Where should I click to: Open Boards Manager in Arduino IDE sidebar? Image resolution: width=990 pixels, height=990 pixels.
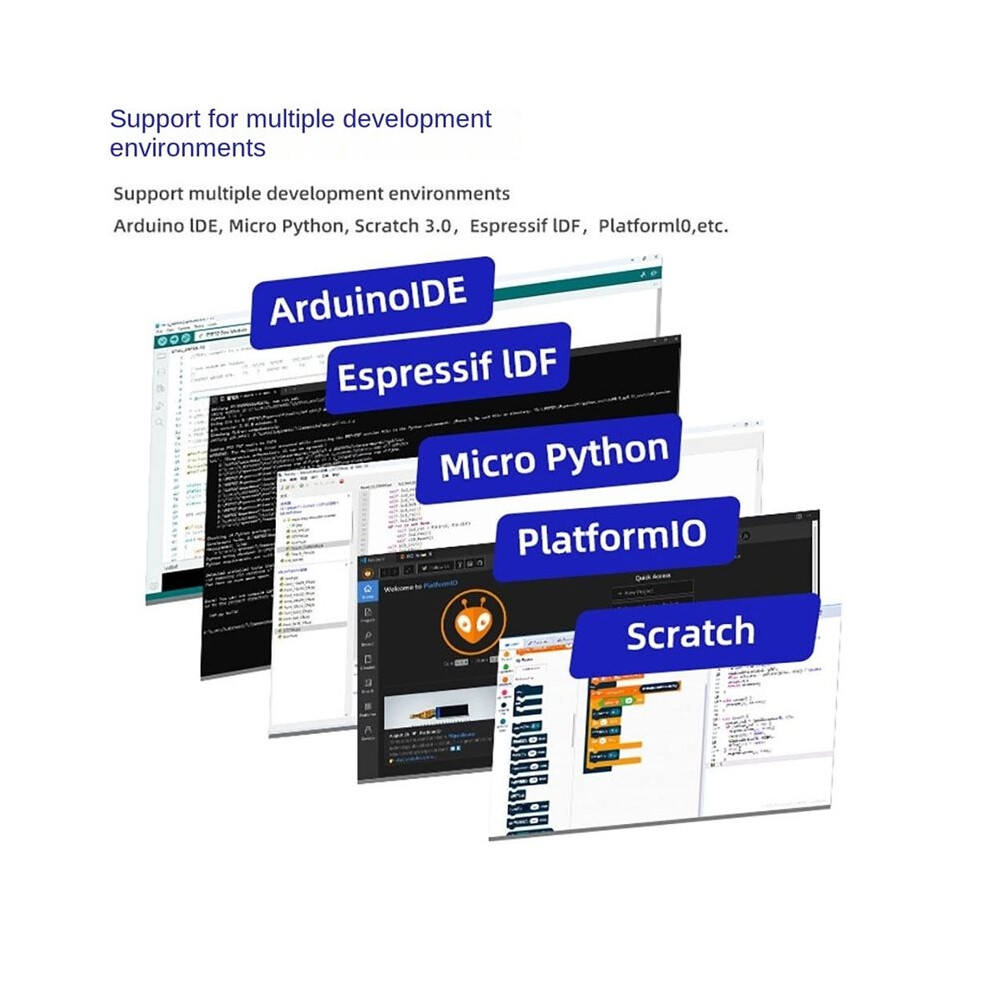[161, 372]
